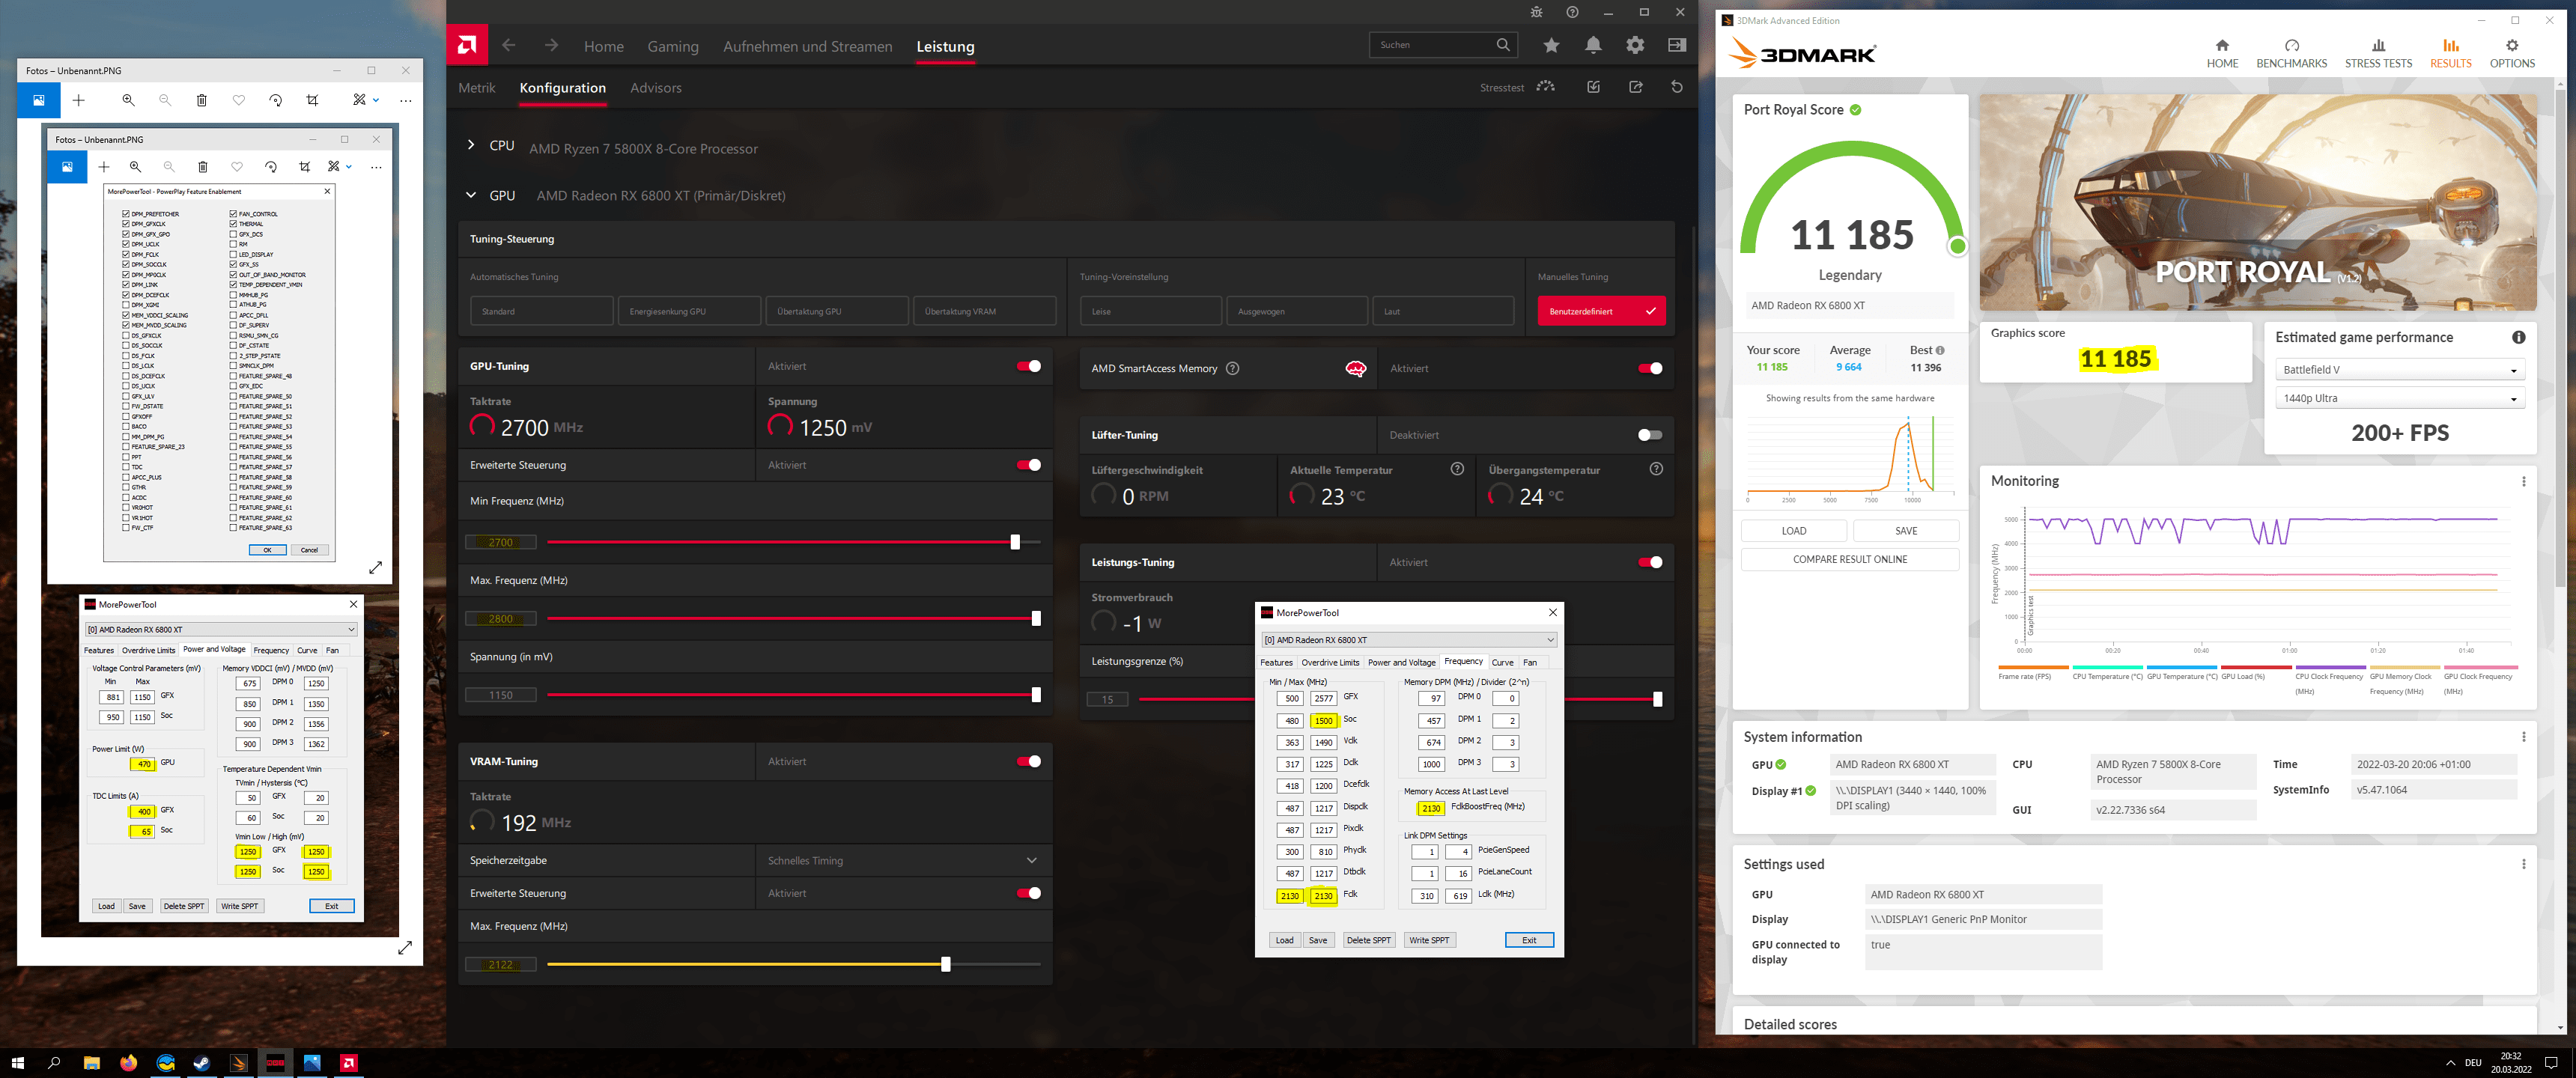Open Steam from the Windows taskbar
This screenshot has width=2576, height=1078.
tap(202, 1063)
